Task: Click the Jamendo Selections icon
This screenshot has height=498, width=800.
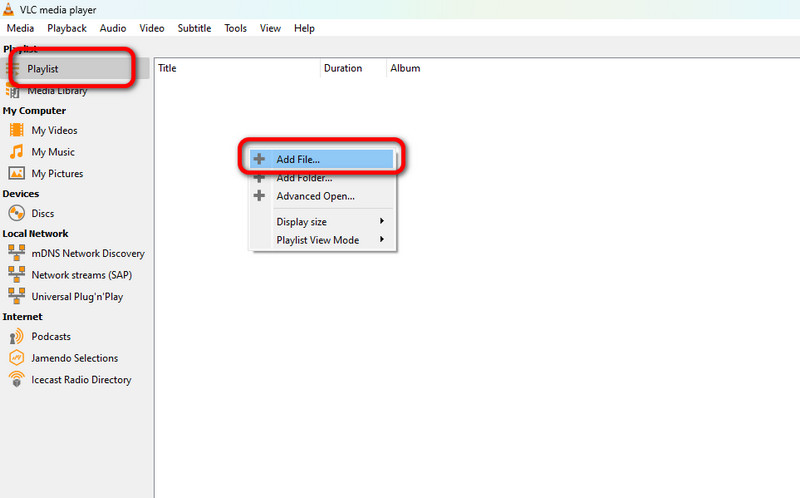Action: [16, 358]
